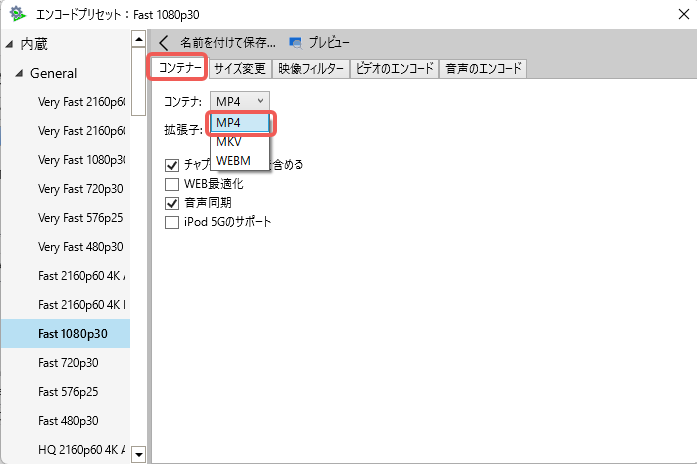Toggle the WEB最適化 checkbox
This screenshot has width=697, height=464.
click(x=172, y=184)
